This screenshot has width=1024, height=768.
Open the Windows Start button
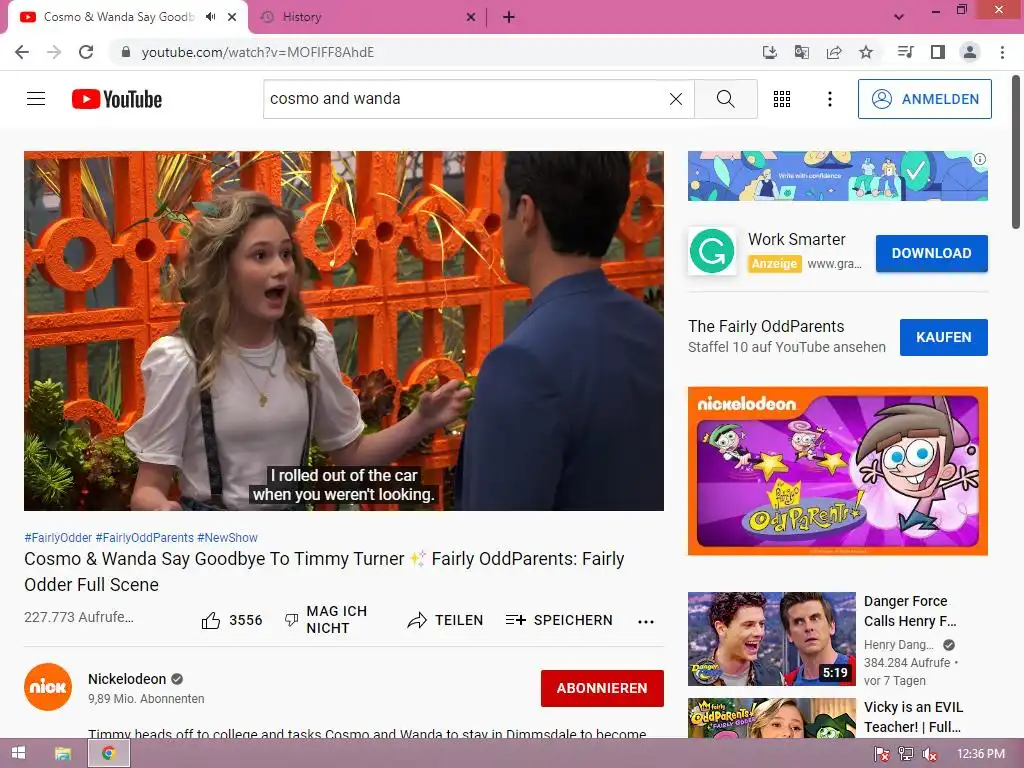pyautogui.click(x=18, y=754)
